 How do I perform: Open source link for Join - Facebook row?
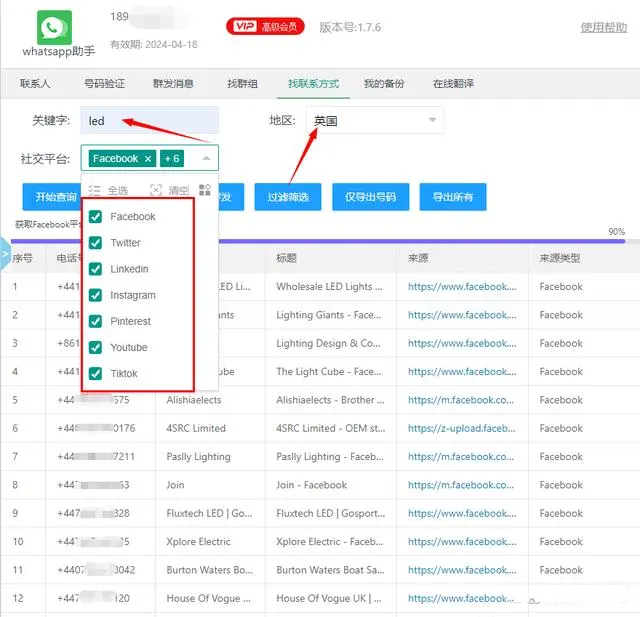(x=461, y=485)
